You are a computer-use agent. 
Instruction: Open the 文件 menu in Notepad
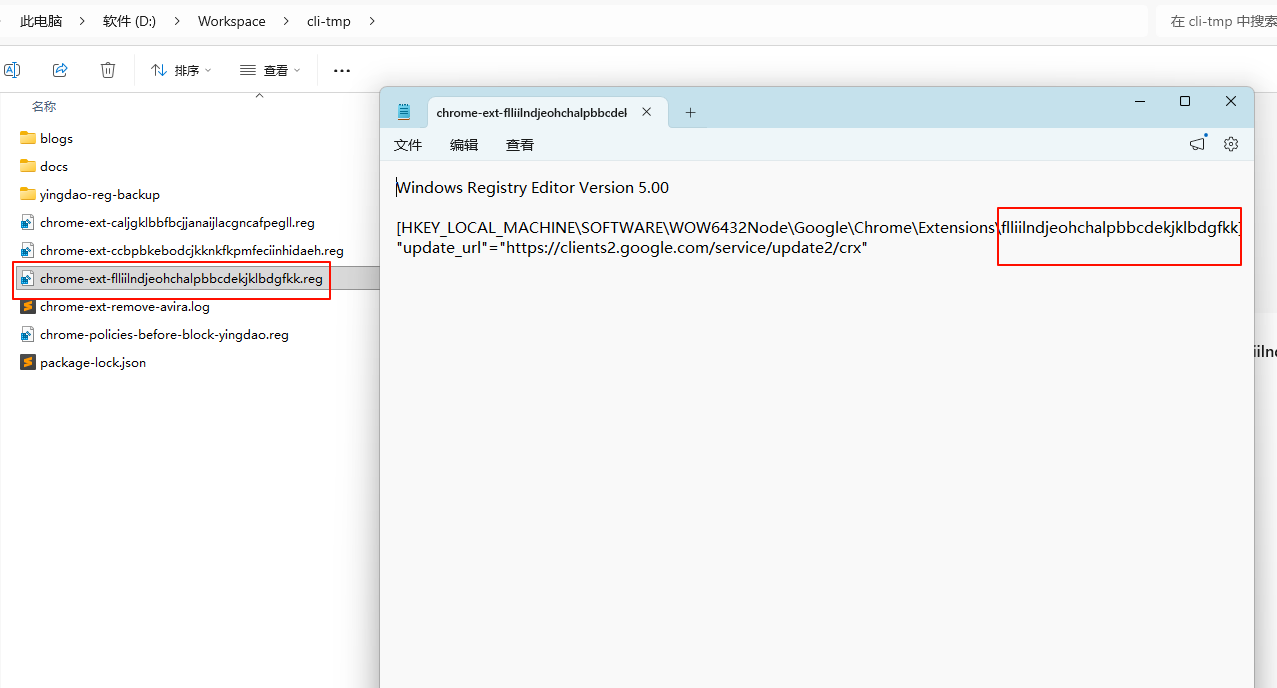click(x=408, y=145)
